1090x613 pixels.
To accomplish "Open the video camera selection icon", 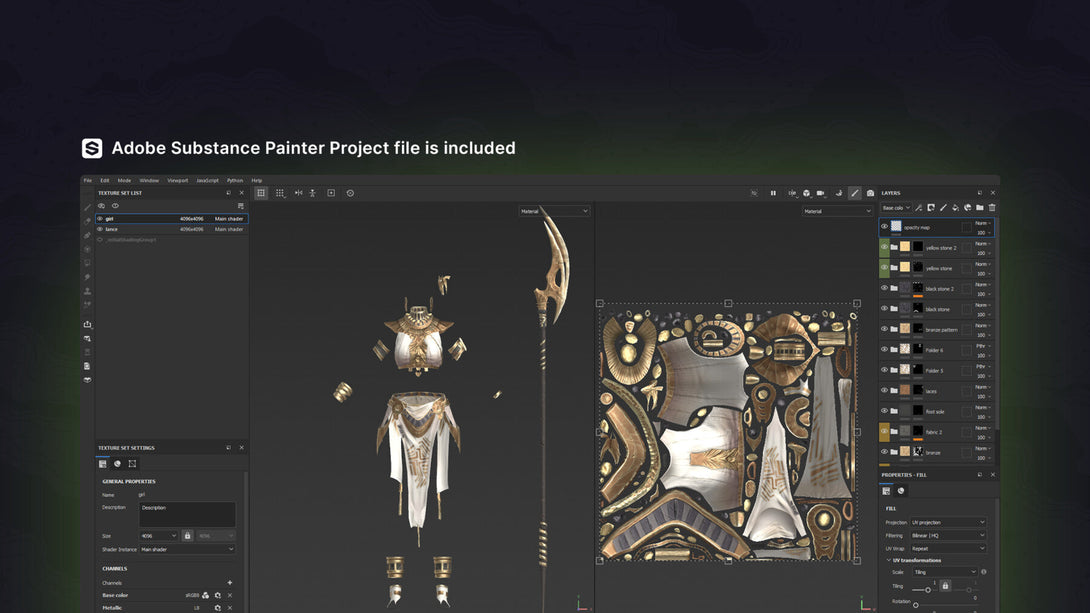I will [x=821, y=193].
